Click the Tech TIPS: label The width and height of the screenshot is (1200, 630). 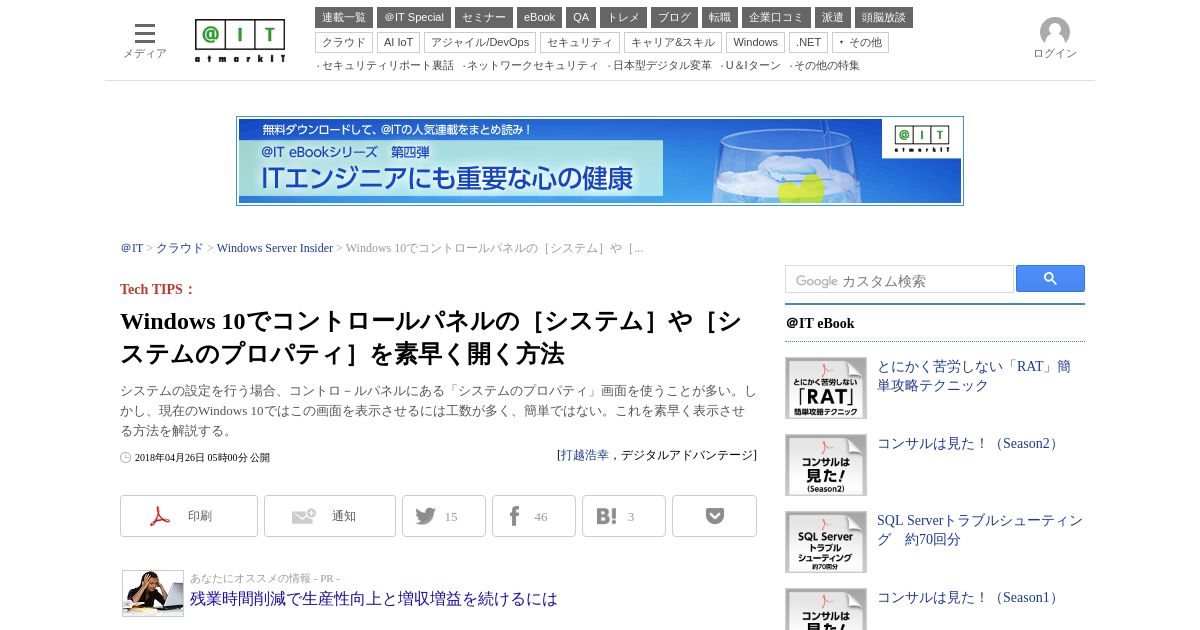point(158,289)
